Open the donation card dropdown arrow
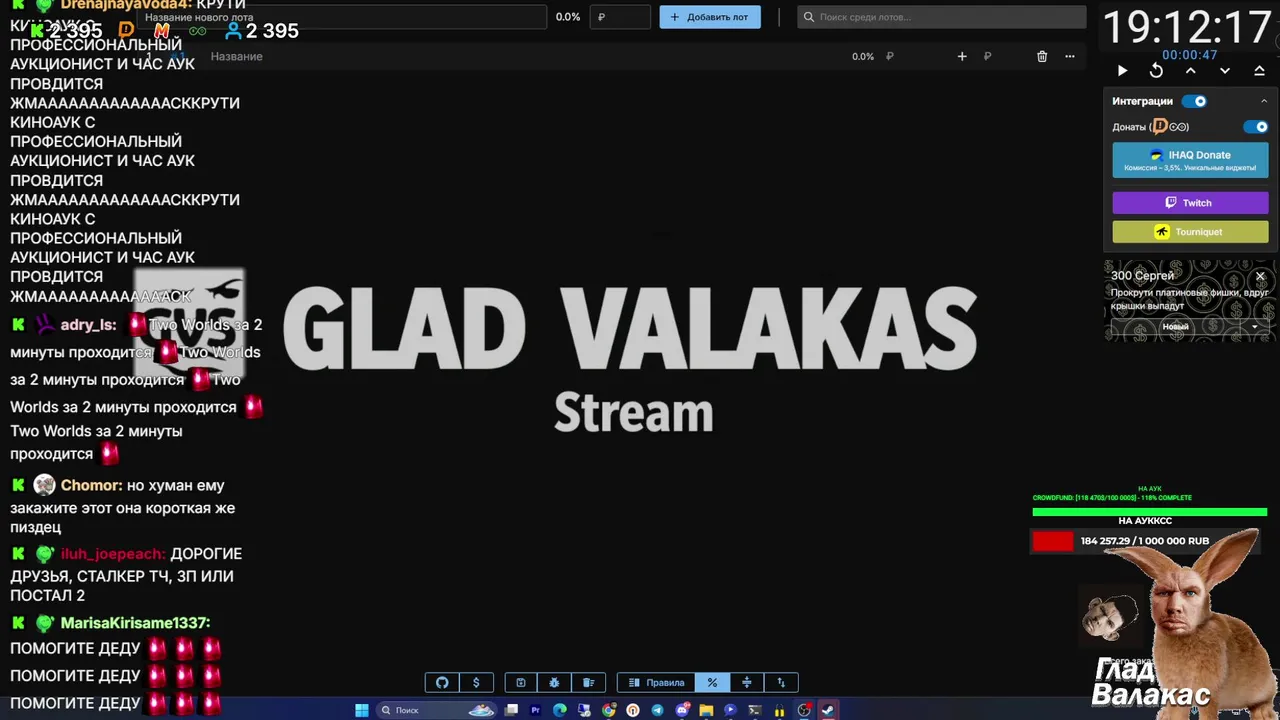The width and height of the screenshot is (1280, 720). tap(1254, 327)
